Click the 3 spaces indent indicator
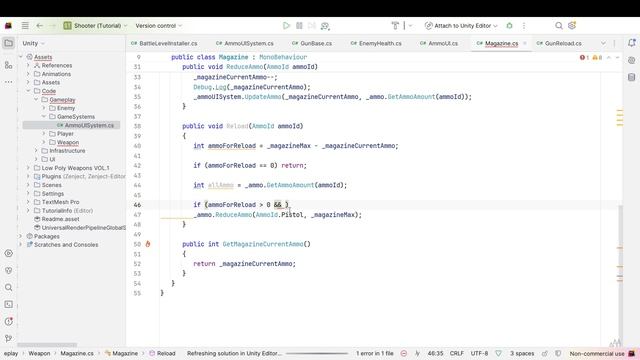640x360 pixels. [x=522, y=353]
